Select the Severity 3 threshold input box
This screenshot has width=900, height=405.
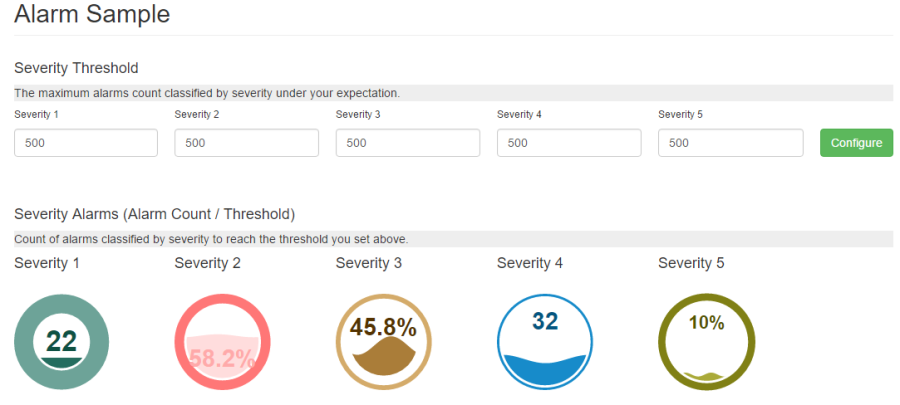408,143
